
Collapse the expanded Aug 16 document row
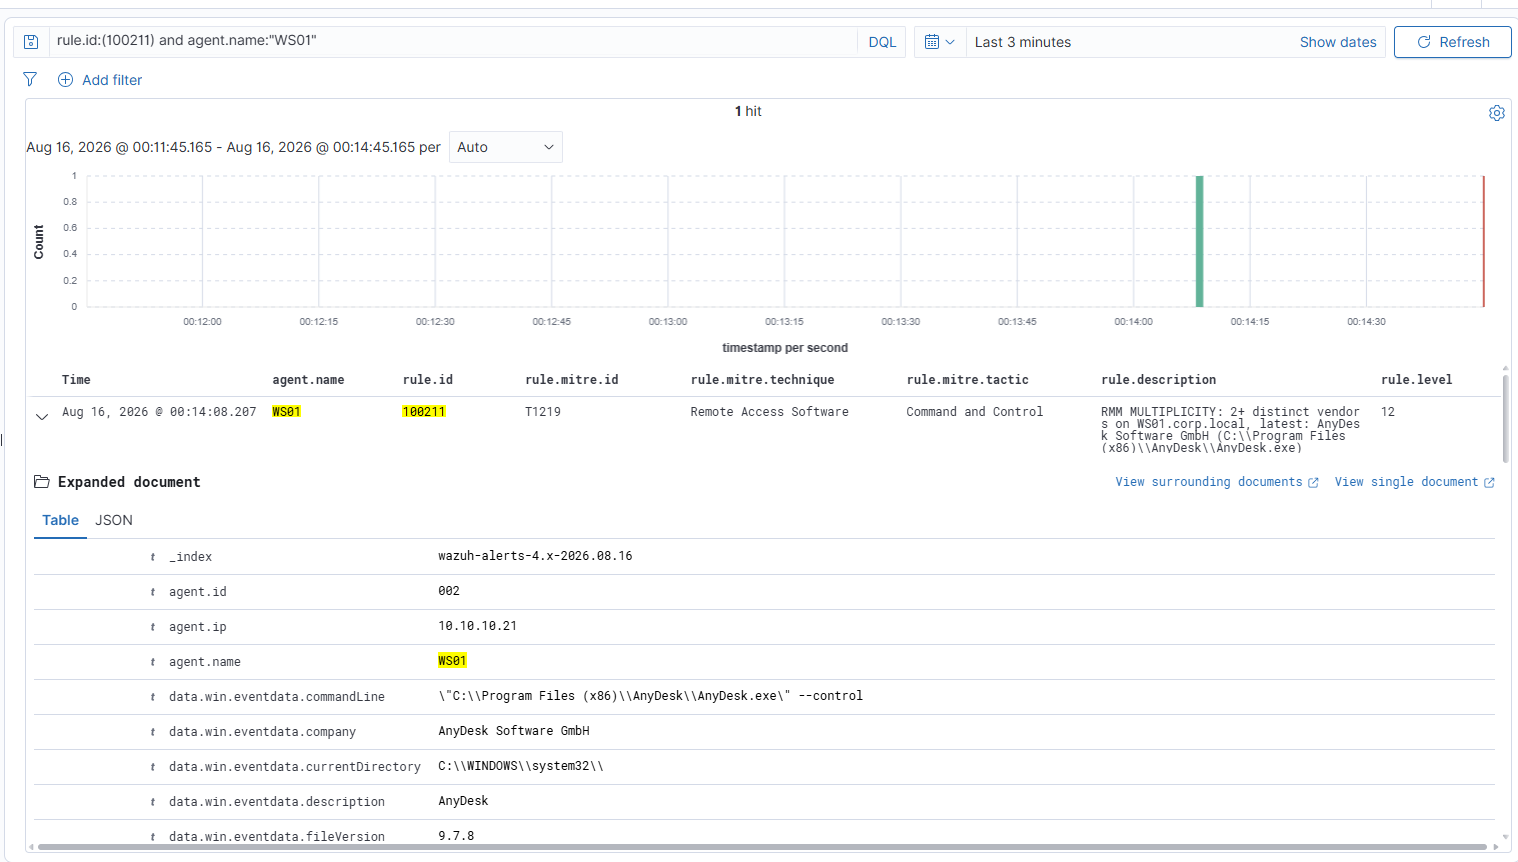click(x=42, y=416)
